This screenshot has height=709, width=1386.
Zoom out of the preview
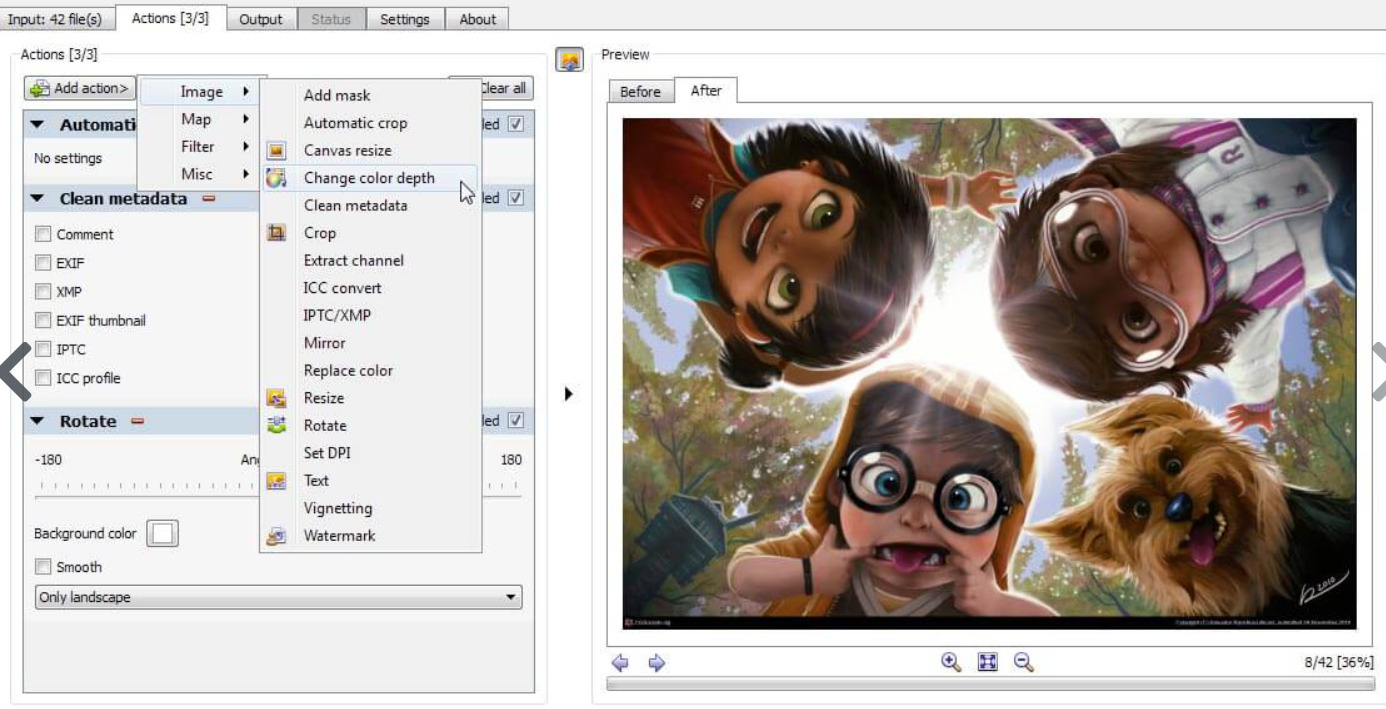[x=1023, y=662]
